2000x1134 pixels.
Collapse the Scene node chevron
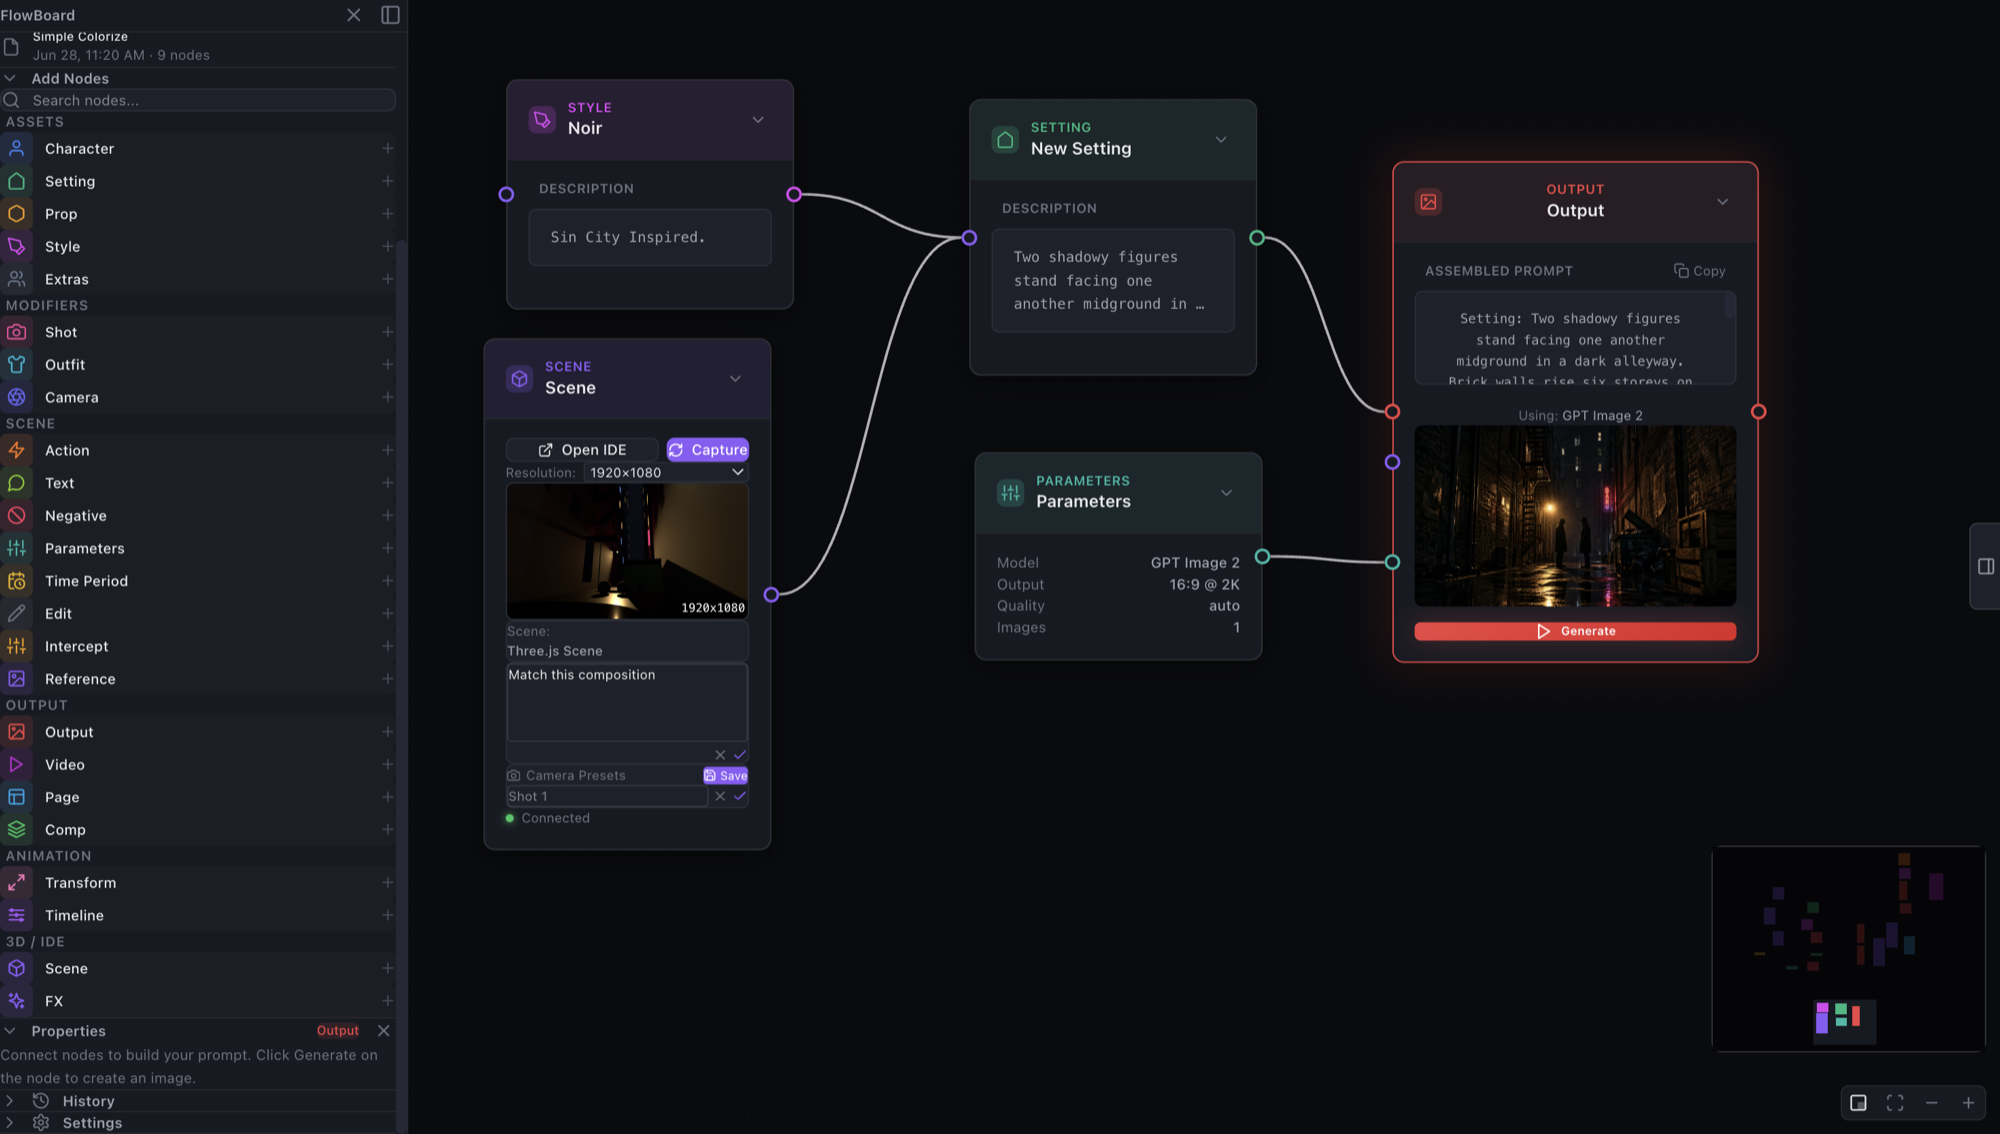[x=735, y=379]
